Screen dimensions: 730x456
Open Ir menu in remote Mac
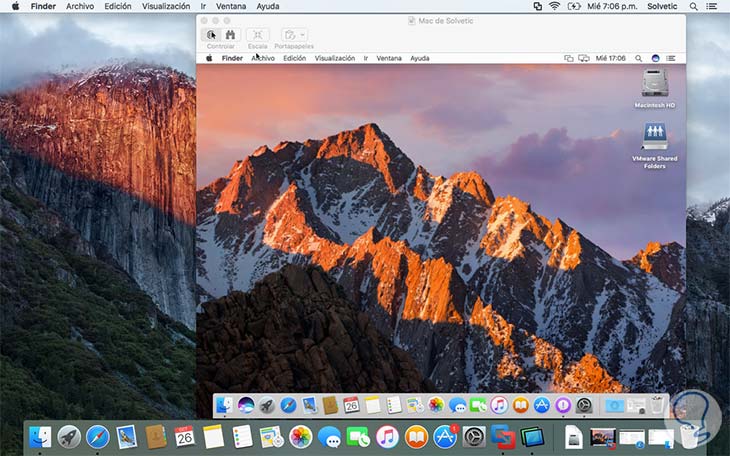(366, 58)
